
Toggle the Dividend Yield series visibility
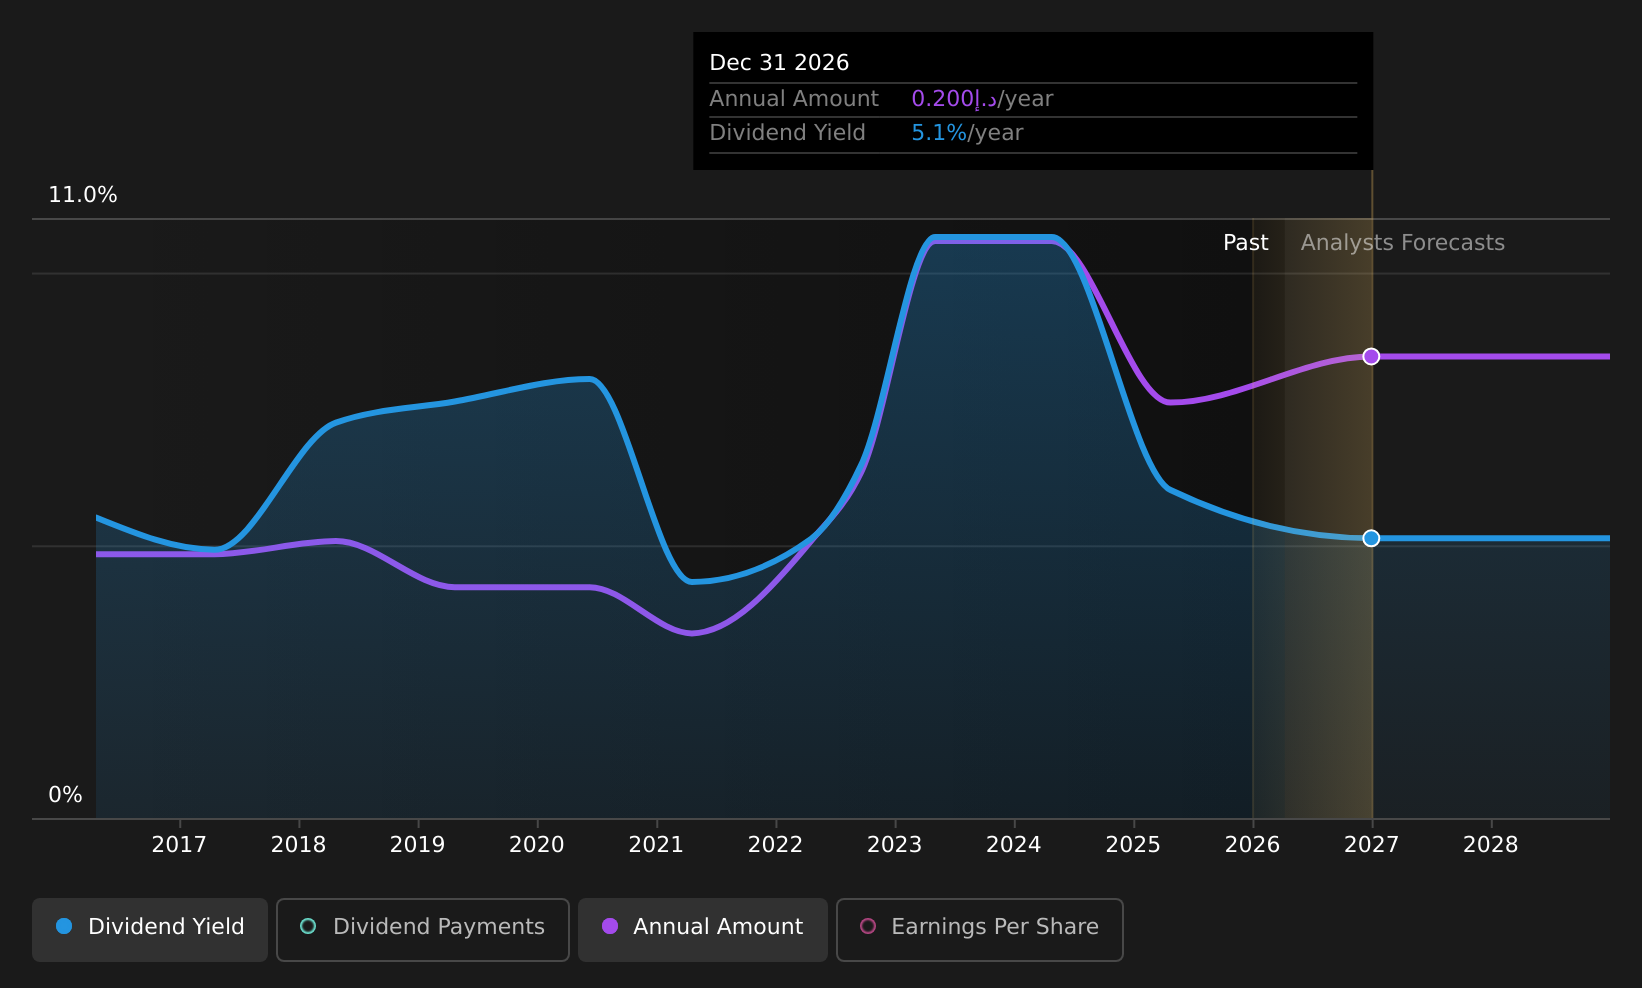tap(149, 927)
